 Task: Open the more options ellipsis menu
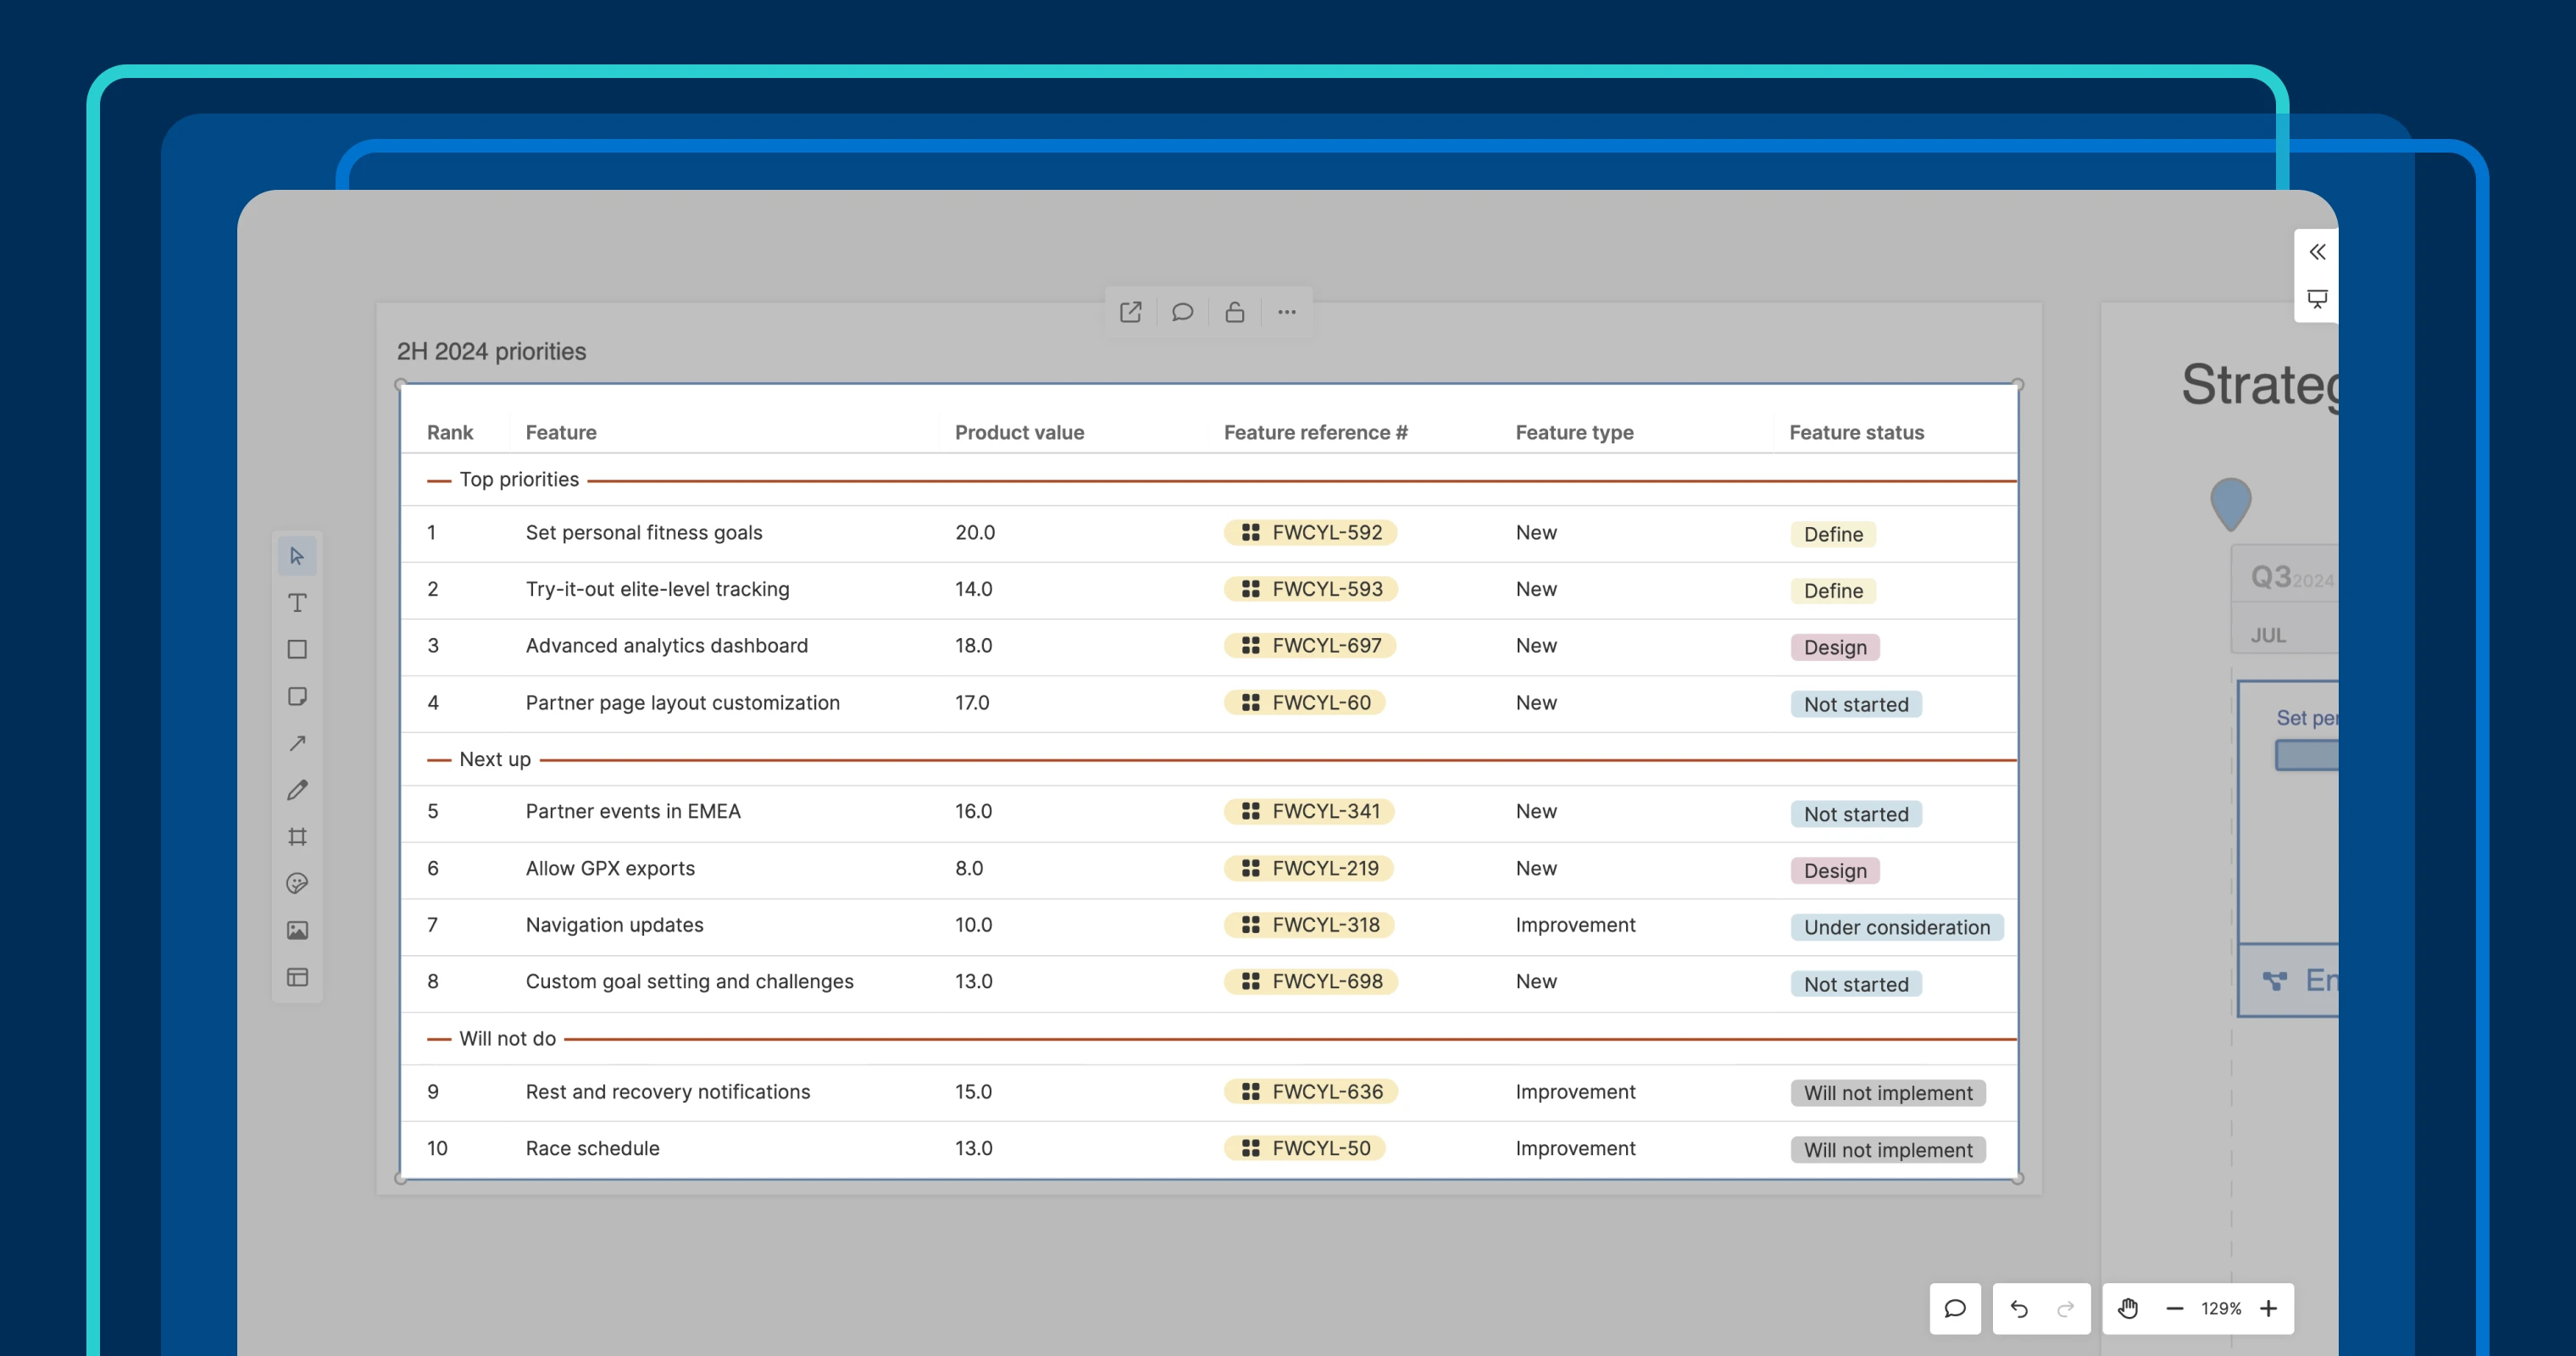(x=1287, y=312)
